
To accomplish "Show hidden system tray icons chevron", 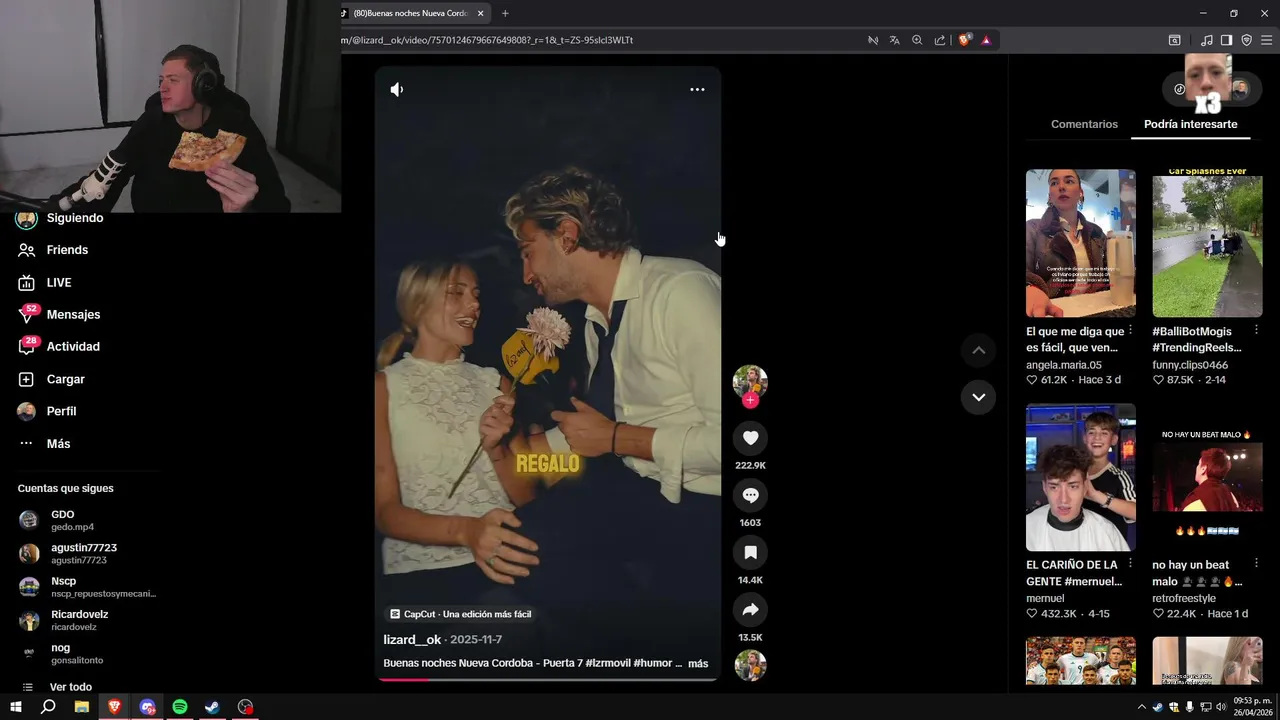I will 1141,707.
